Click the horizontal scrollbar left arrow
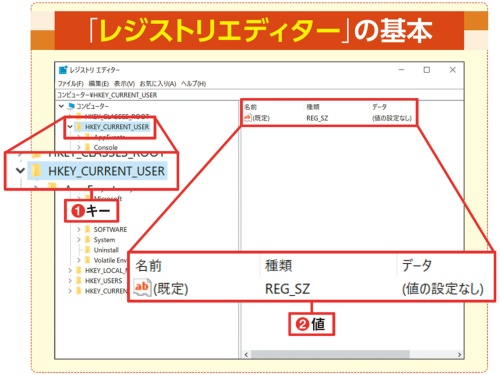Screen dimensions: 500x375 click(x=246, y=354)
